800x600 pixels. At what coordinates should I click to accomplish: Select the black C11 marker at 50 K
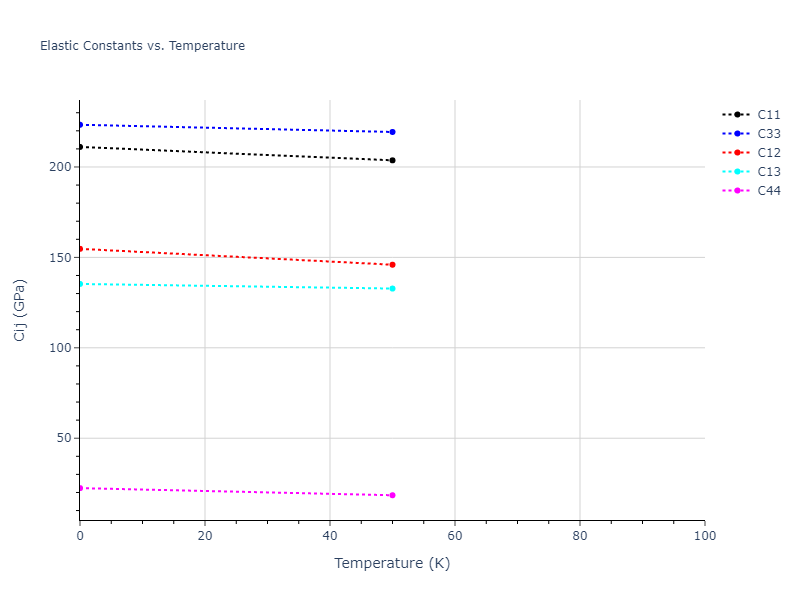tap(392, 160)
